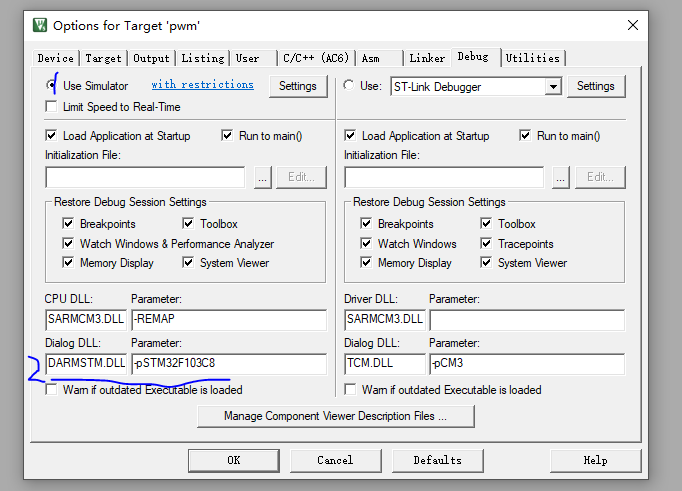The height and width of the screenshot is (491, 682).
Task: Open Manage Component Viewer Description Files
Action: (x=335, y=416)
